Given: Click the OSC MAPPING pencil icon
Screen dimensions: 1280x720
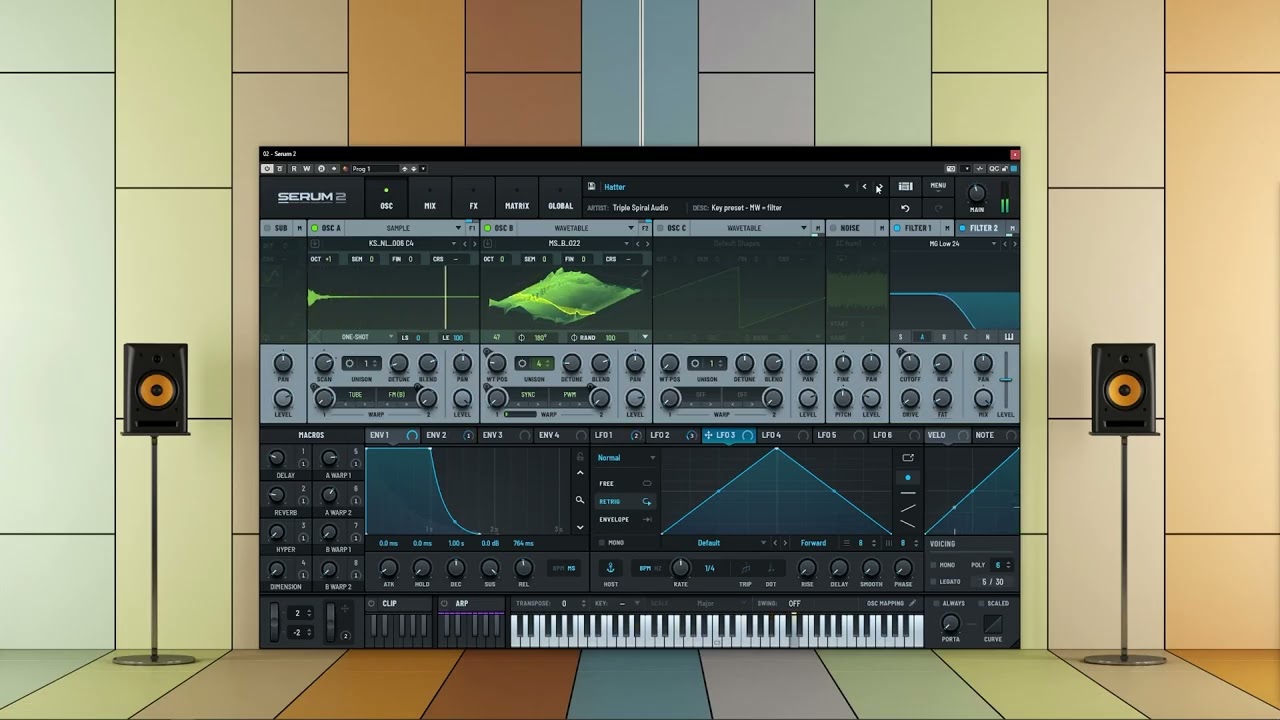Looking at the screenshot, I should point(910,603).
